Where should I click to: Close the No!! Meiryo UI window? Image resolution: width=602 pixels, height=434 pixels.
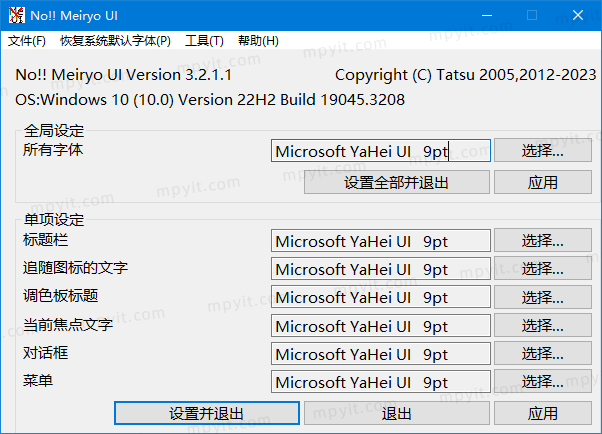pyautogui.click(x=577, y=15)
